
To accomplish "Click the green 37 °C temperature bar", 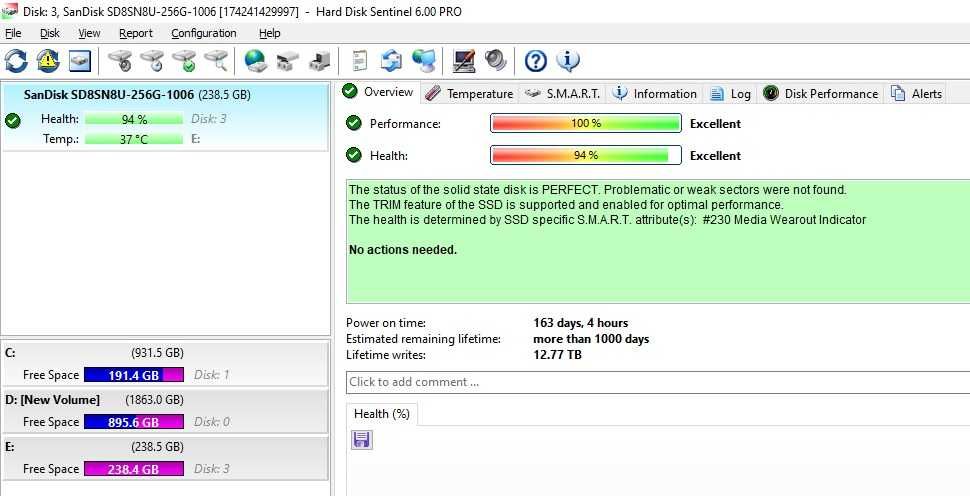I will tap(134, 139).
